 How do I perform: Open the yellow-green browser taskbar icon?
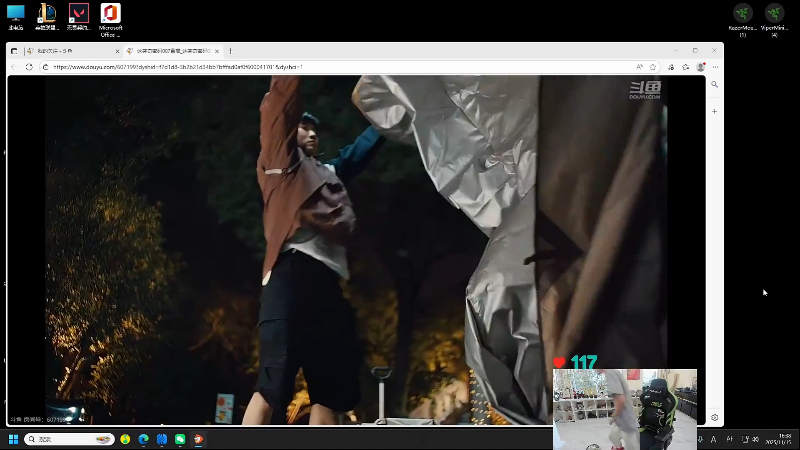(x=125, y=439)
